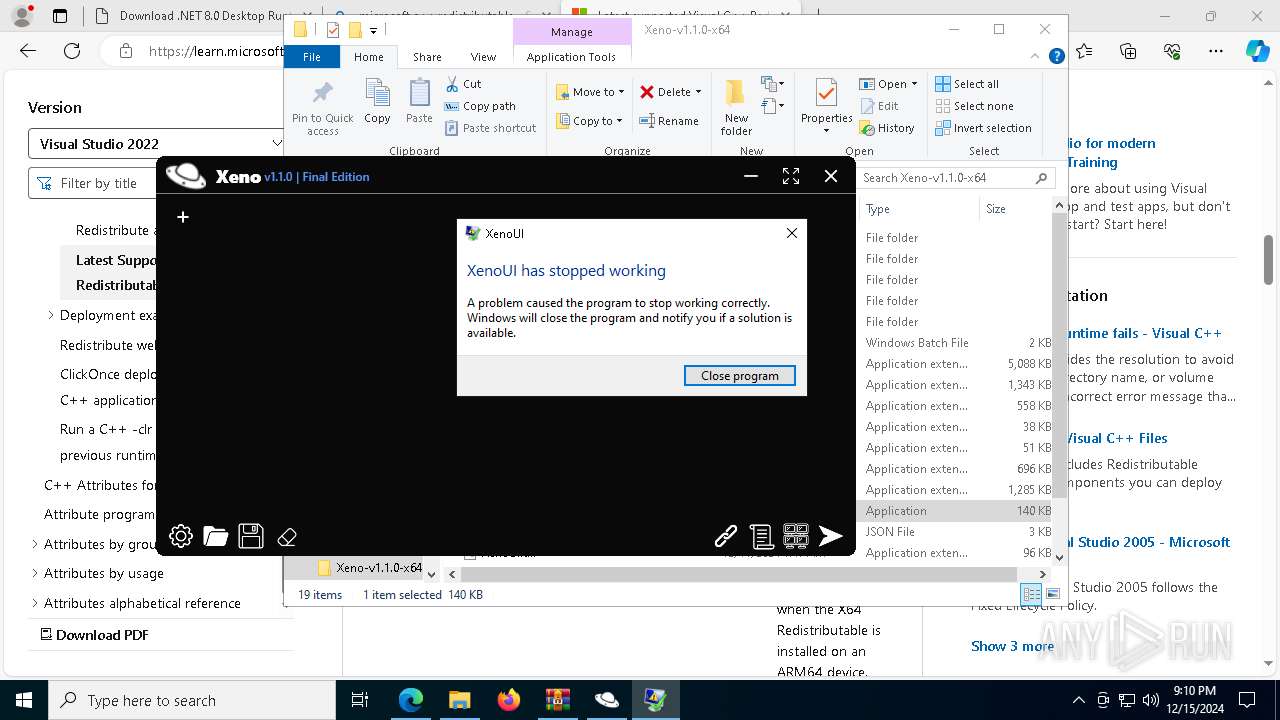Switch Explorer to large icons view

[1052, 594]
